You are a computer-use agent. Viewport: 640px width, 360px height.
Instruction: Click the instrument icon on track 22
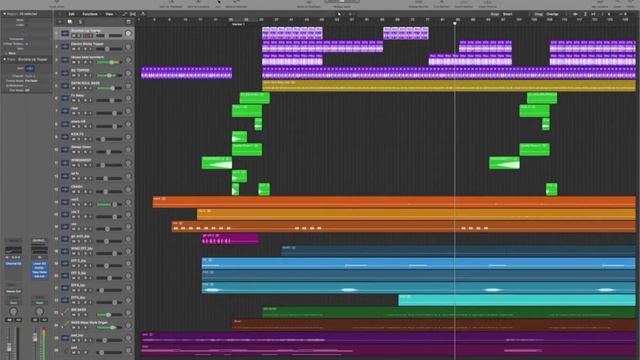coord(65,300)
